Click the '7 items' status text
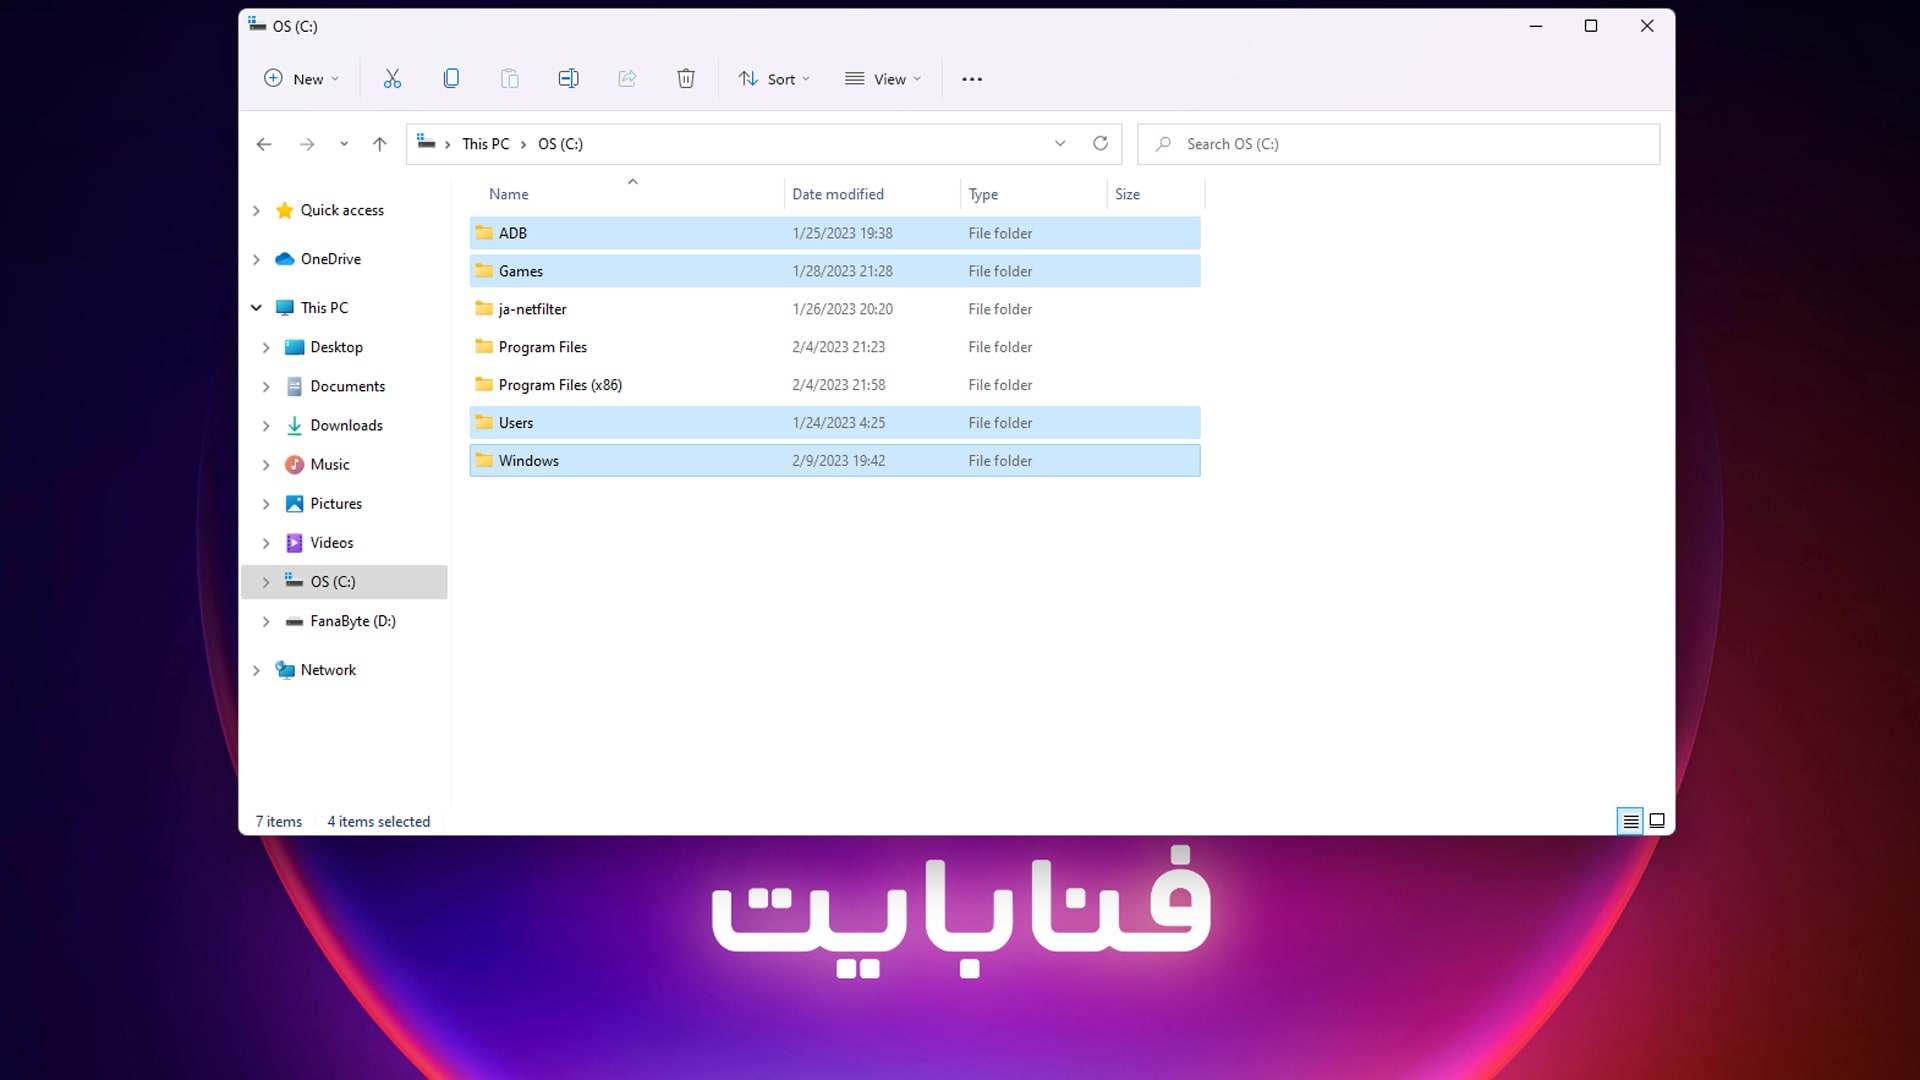 pyautogui.click(x=278, y=821)
